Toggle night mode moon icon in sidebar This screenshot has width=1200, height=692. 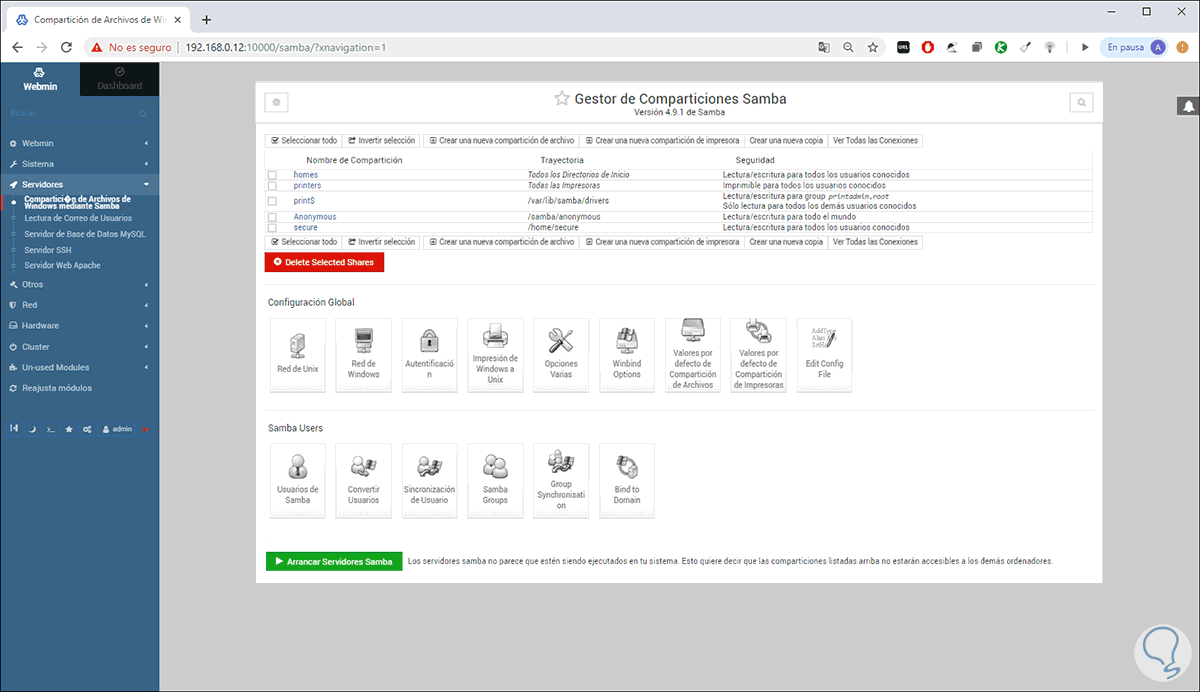click(x=32, y=429)
